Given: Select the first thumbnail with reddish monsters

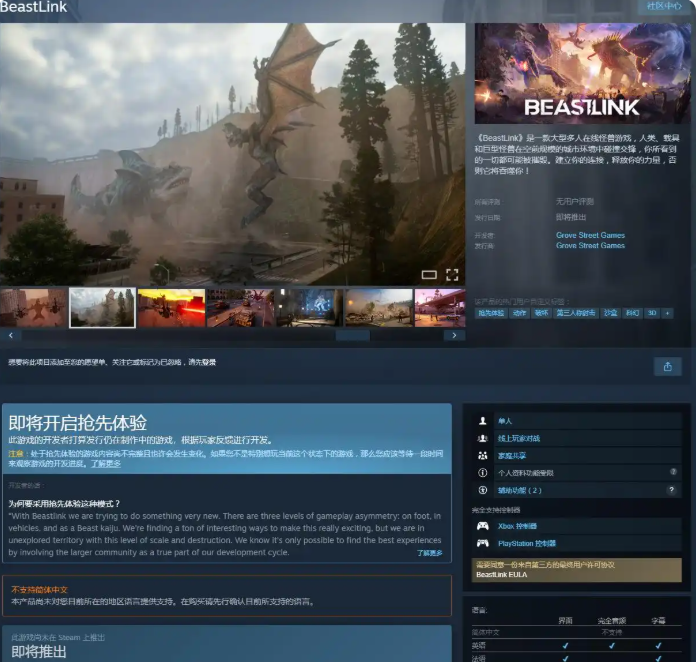Looking at the screenshot, I should [34, 308].
